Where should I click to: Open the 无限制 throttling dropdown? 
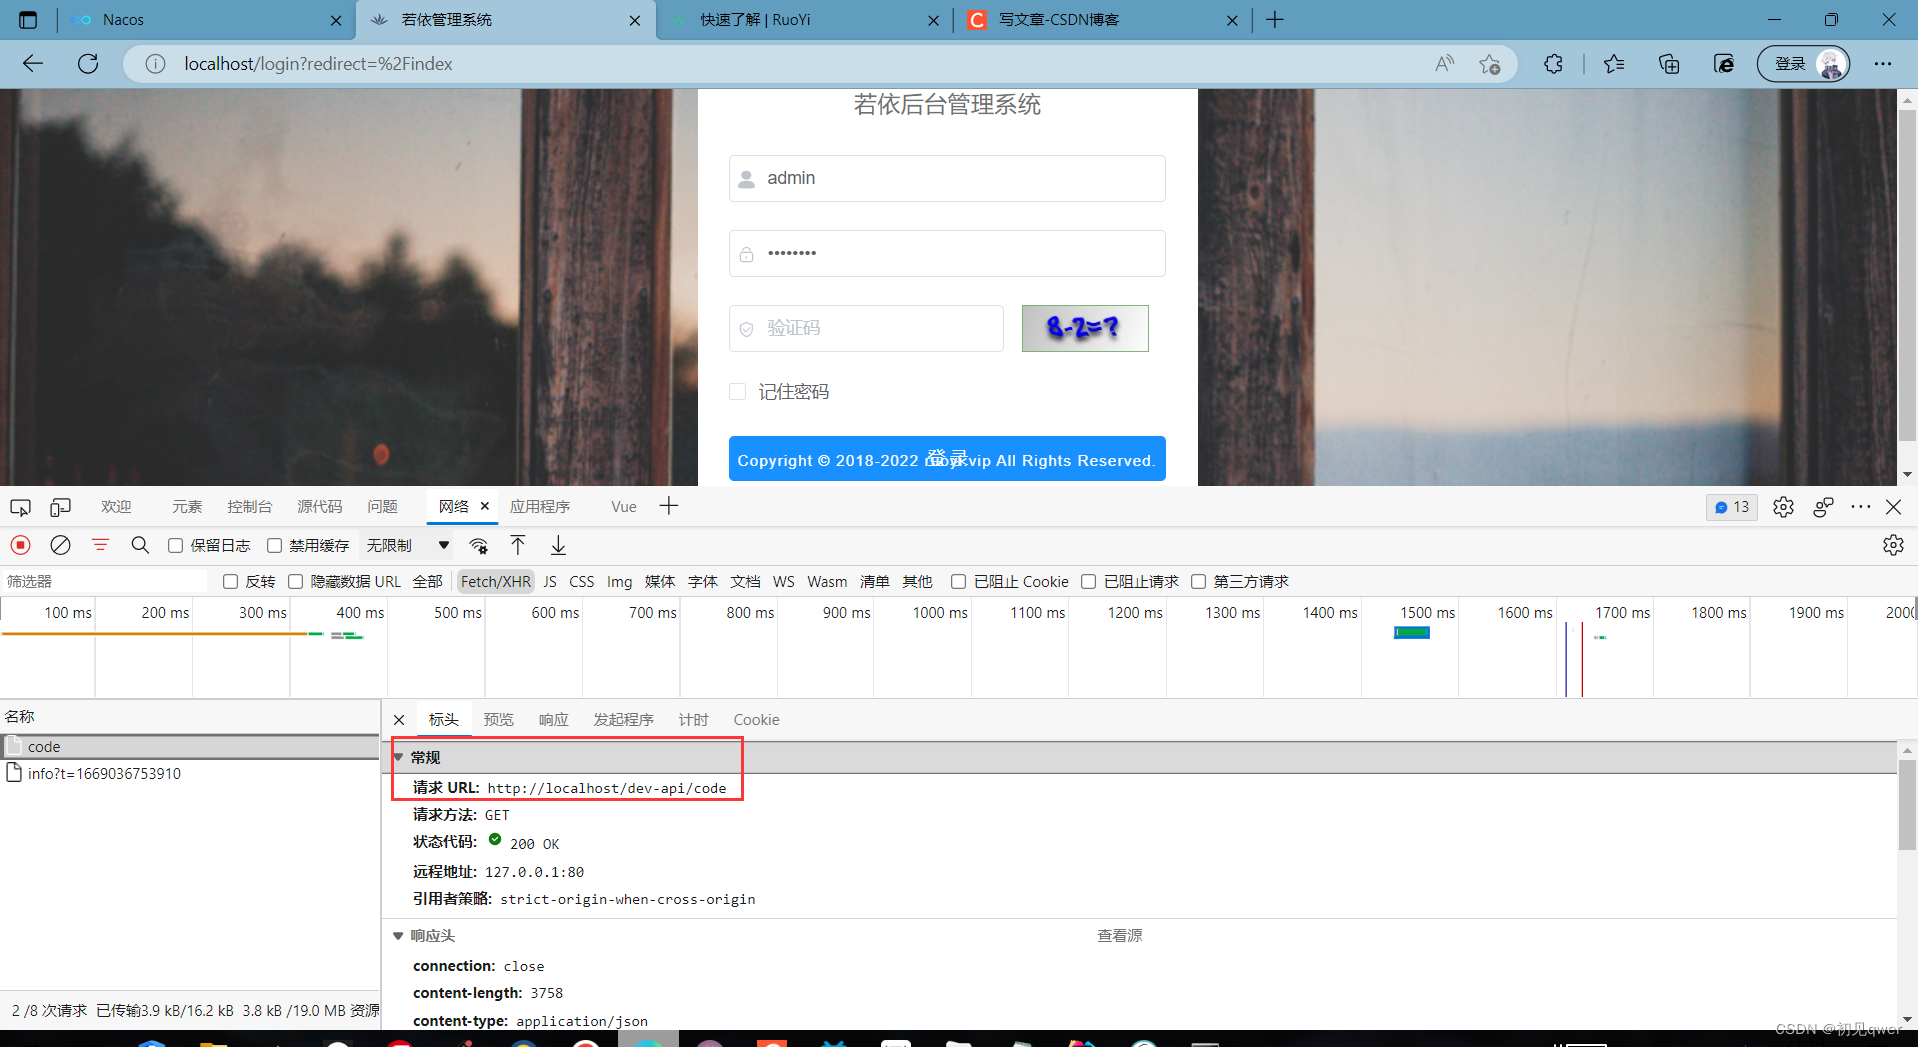pyautogui.click(x=408, y=545)
